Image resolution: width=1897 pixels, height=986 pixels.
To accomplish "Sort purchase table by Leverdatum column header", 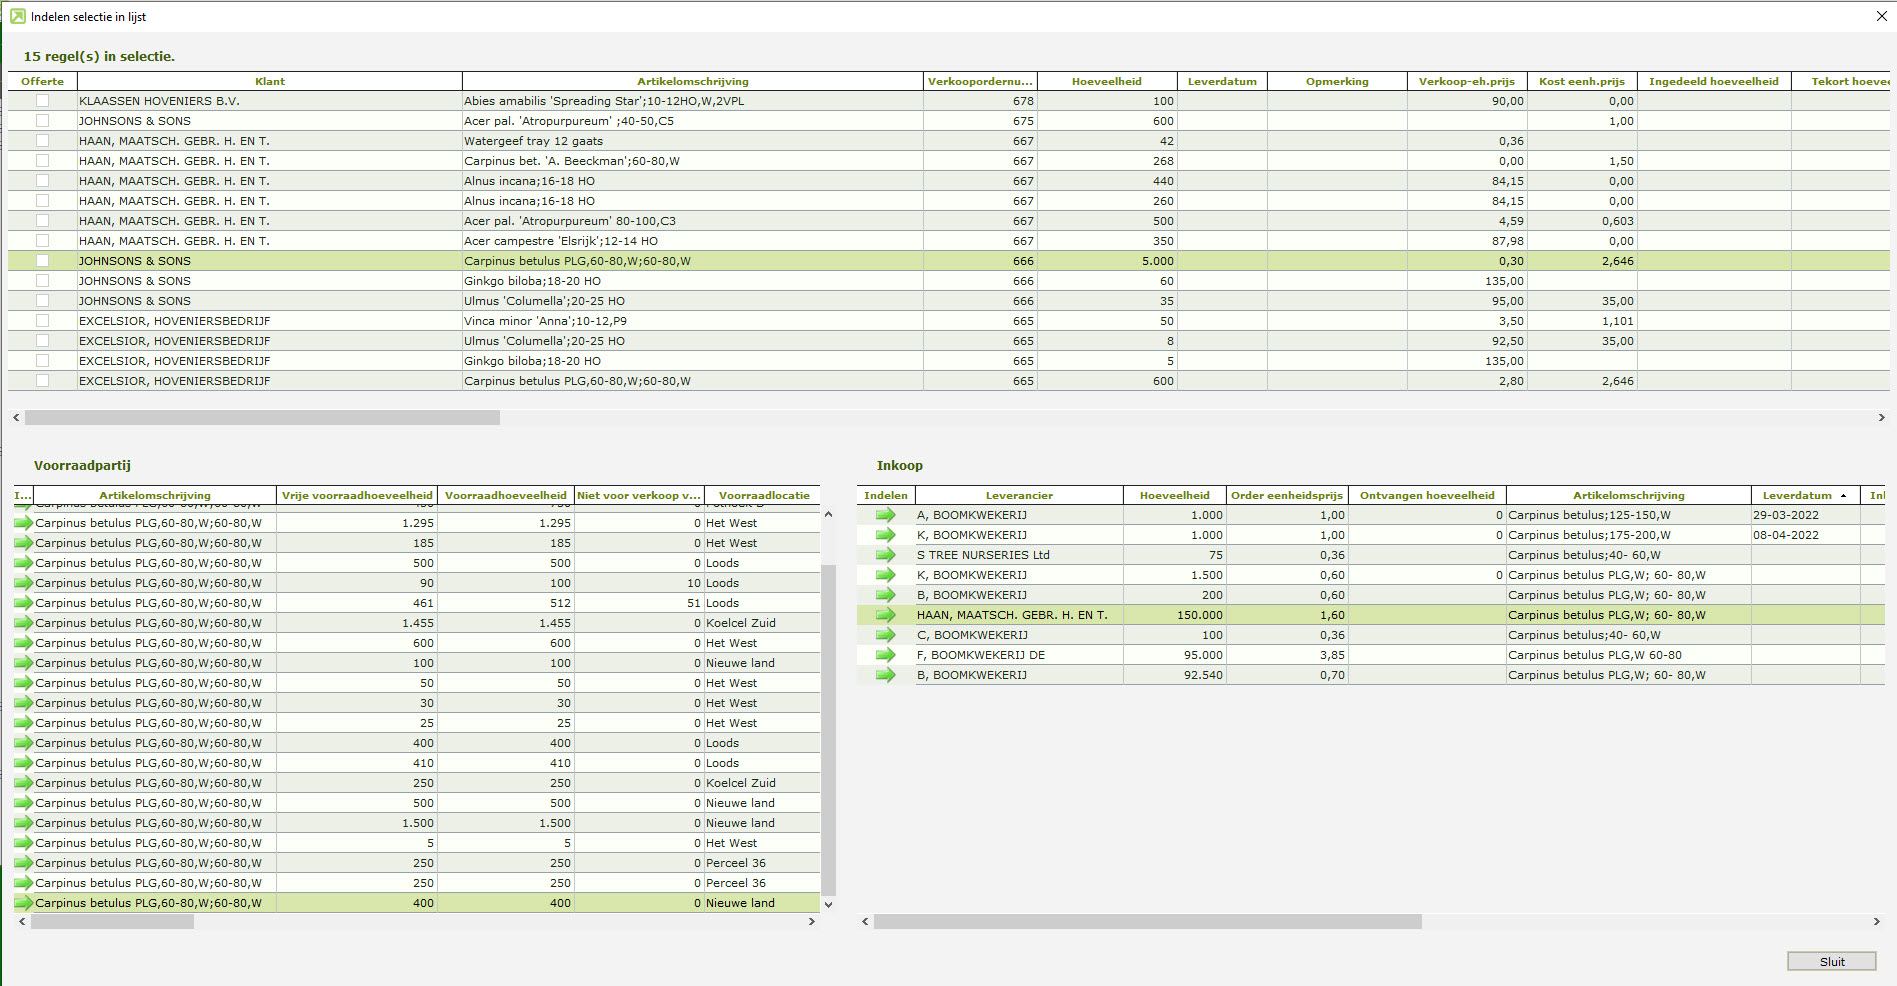I will coord(1796,495).
